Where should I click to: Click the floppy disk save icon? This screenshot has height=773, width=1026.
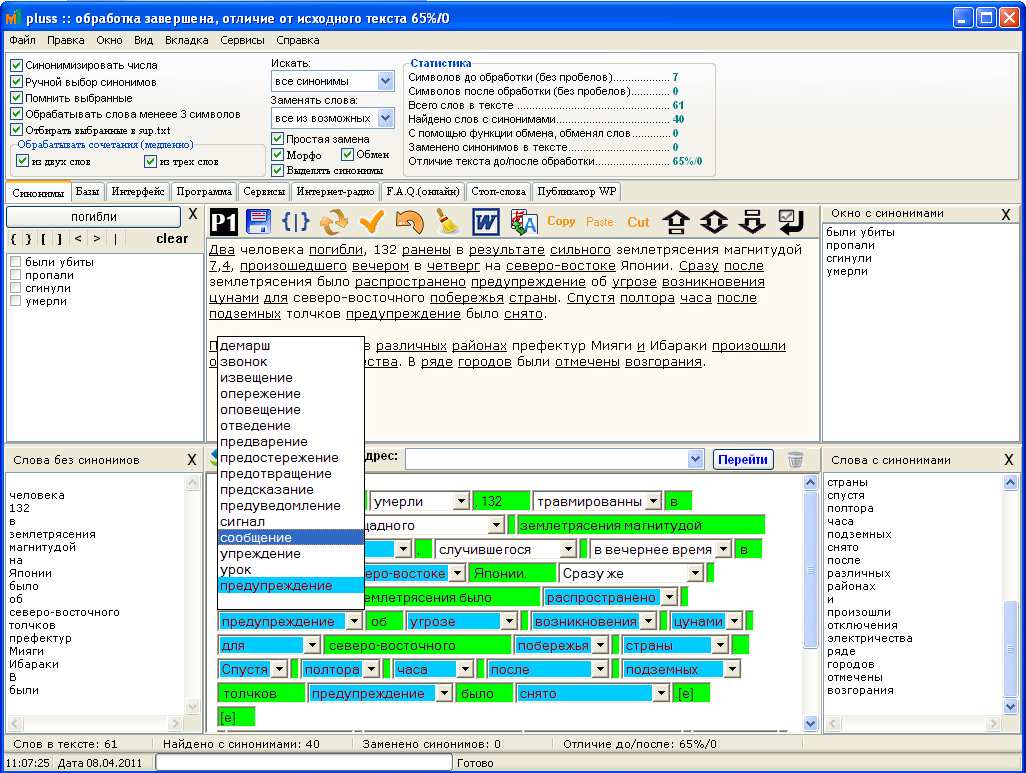[x=259, y=221]
